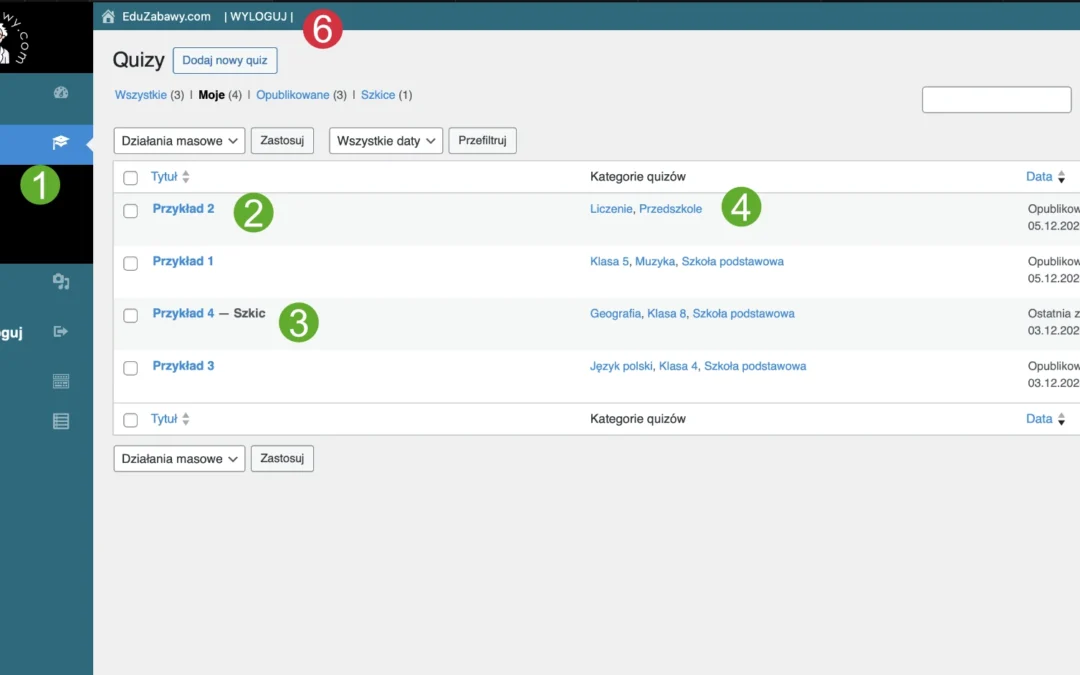Screen dimensions: 1080x675
Task: Click the search input field
Action: pos(996,100)
